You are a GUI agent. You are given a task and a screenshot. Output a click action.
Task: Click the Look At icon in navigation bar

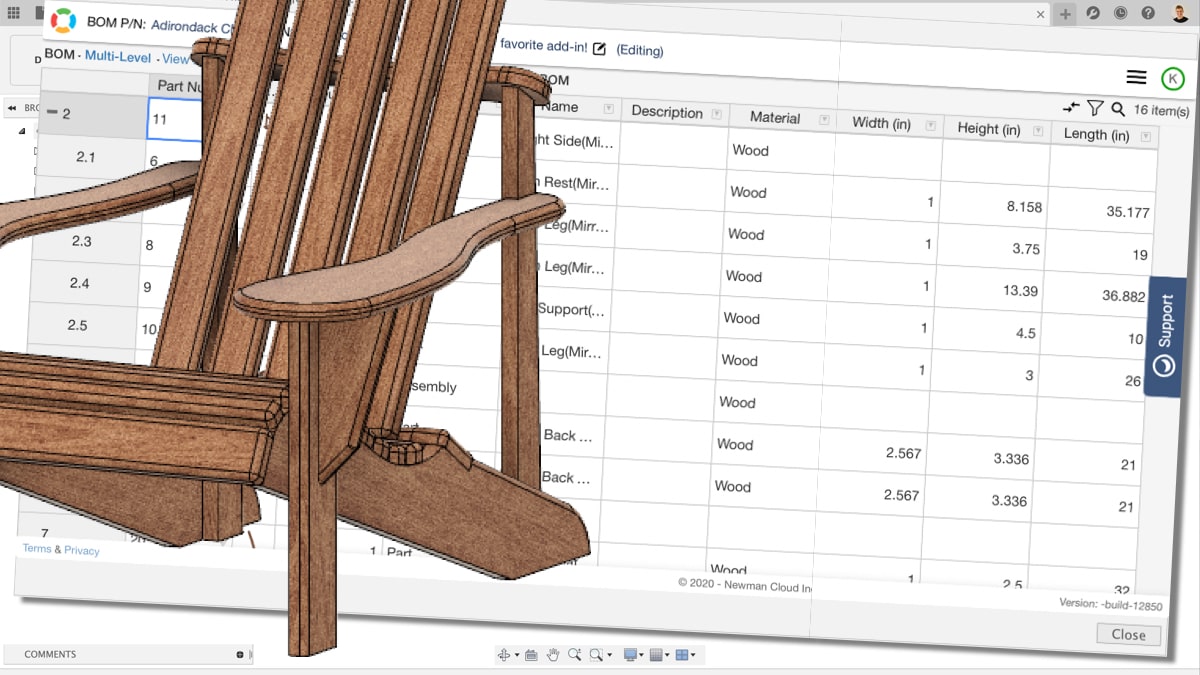point(531,655)
